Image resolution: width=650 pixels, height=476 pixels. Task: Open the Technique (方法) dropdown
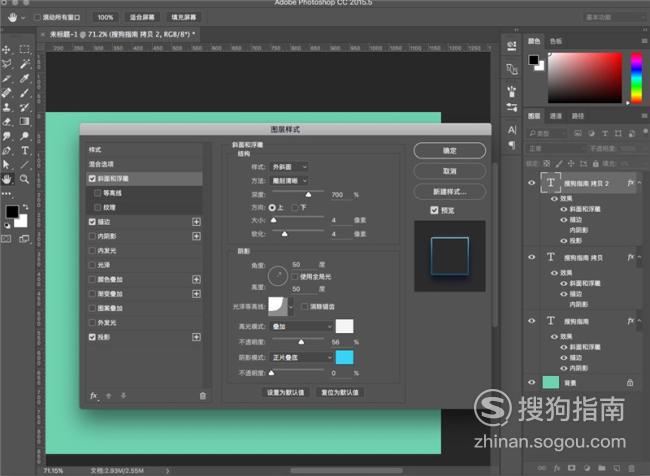(x=289, y=181)
